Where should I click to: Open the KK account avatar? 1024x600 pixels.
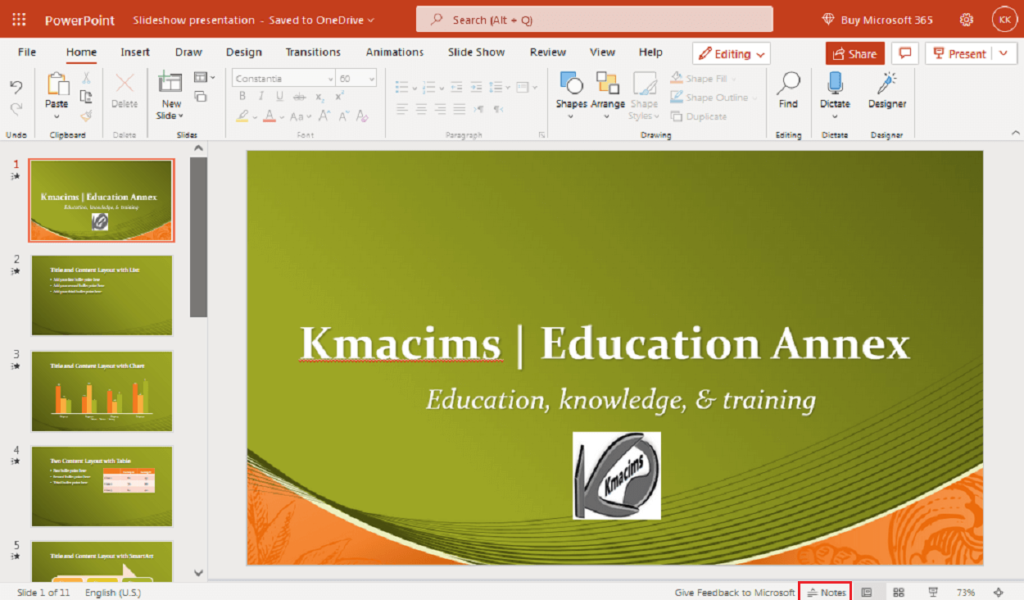coord(1004,20)
